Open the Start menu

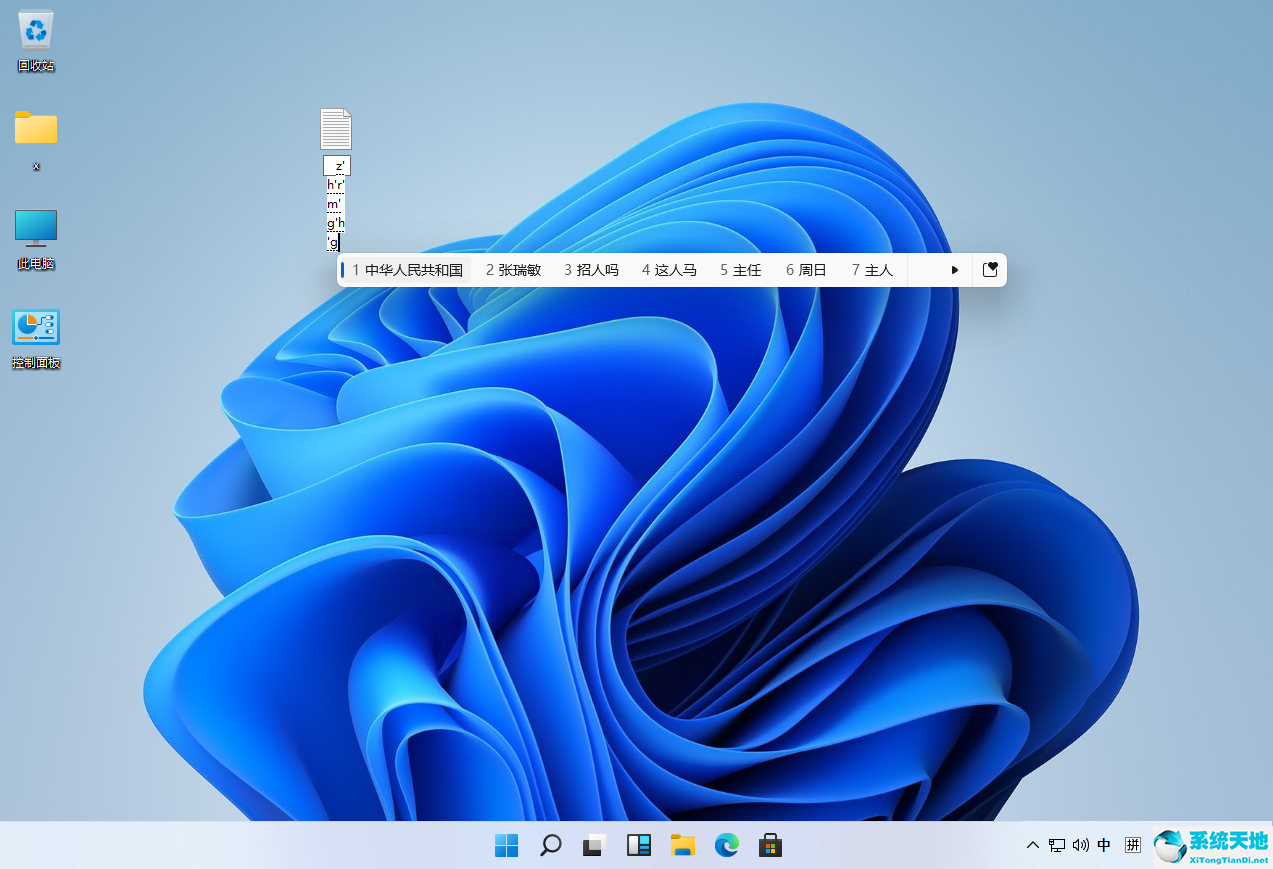[x=506, y=844]
